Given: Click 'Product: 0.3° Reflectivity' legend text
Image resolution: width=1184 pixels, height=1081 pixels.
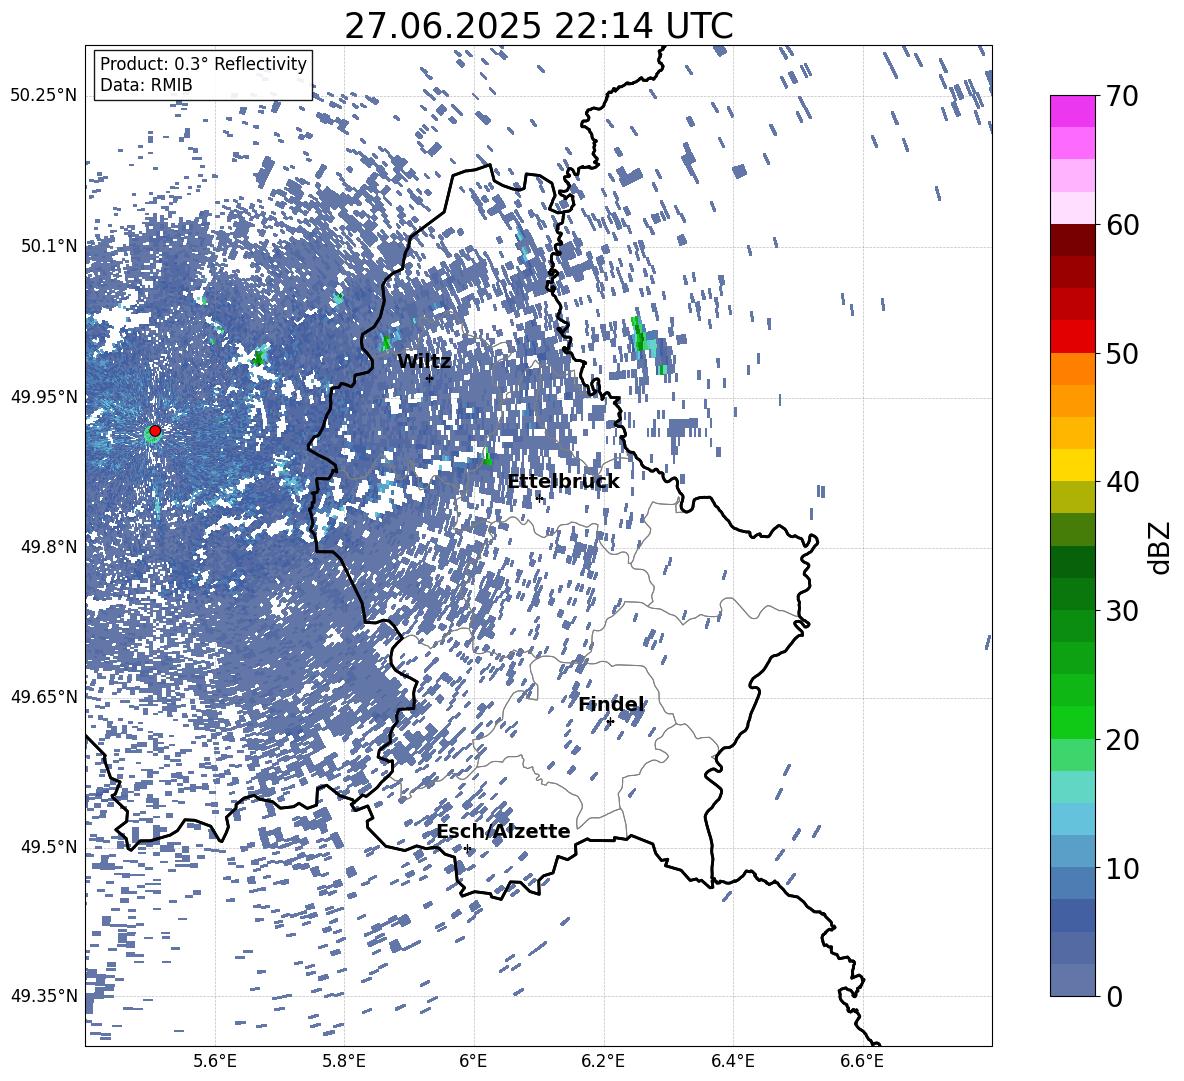Looking at the screenshot, I should 203,64.
